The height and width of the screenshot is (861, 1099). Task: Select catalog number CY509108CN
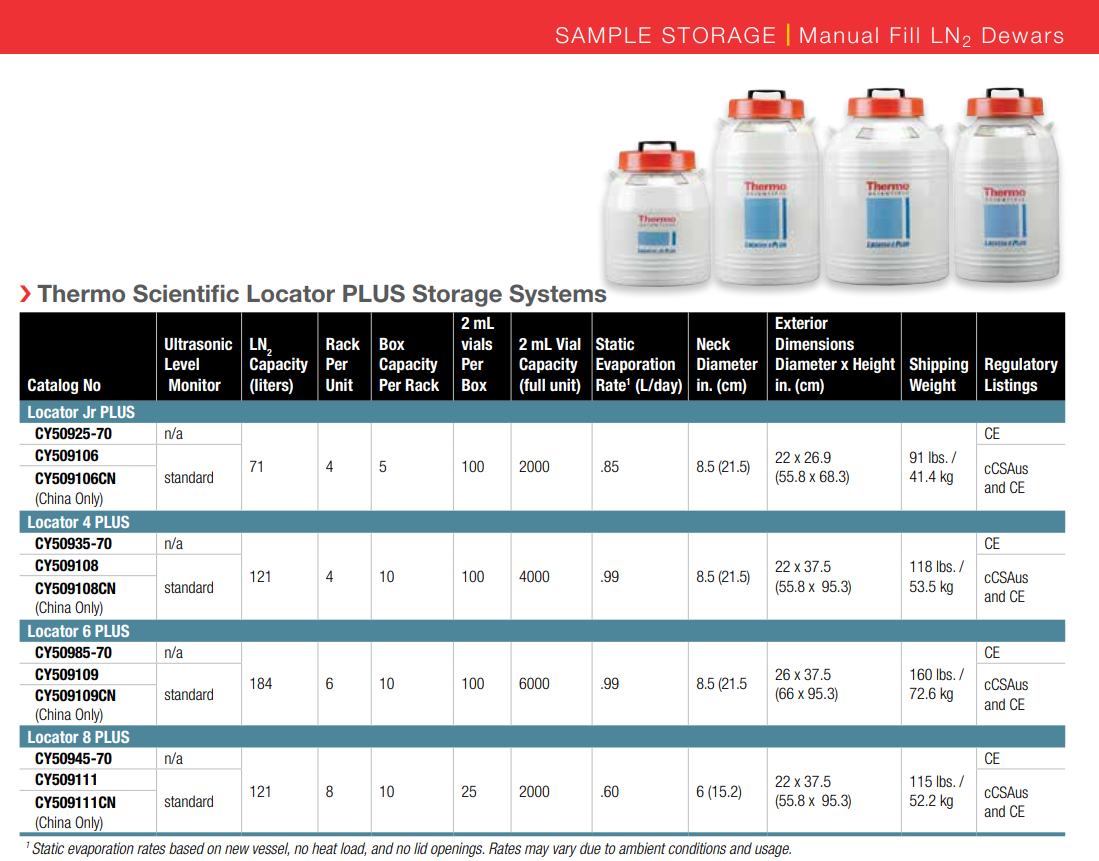click(75, 588)
